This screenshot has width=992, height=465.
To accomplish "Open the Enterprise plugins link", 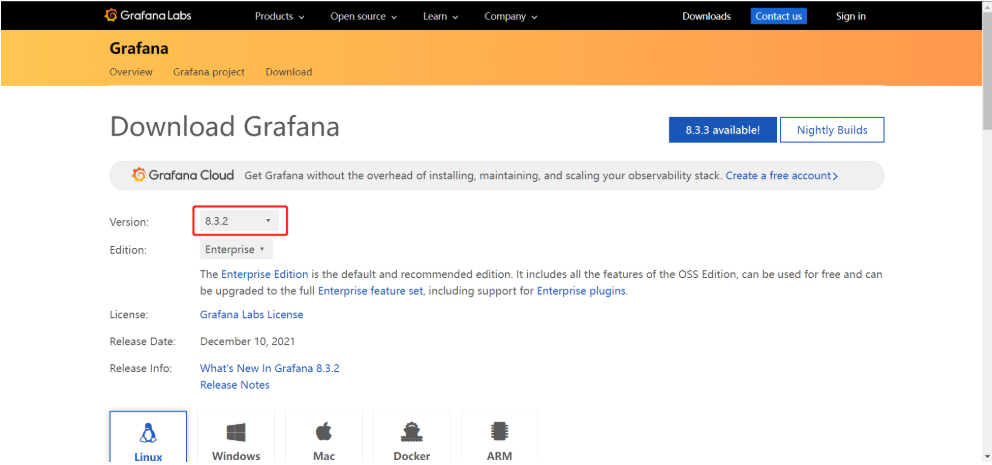I will [581, 291].
